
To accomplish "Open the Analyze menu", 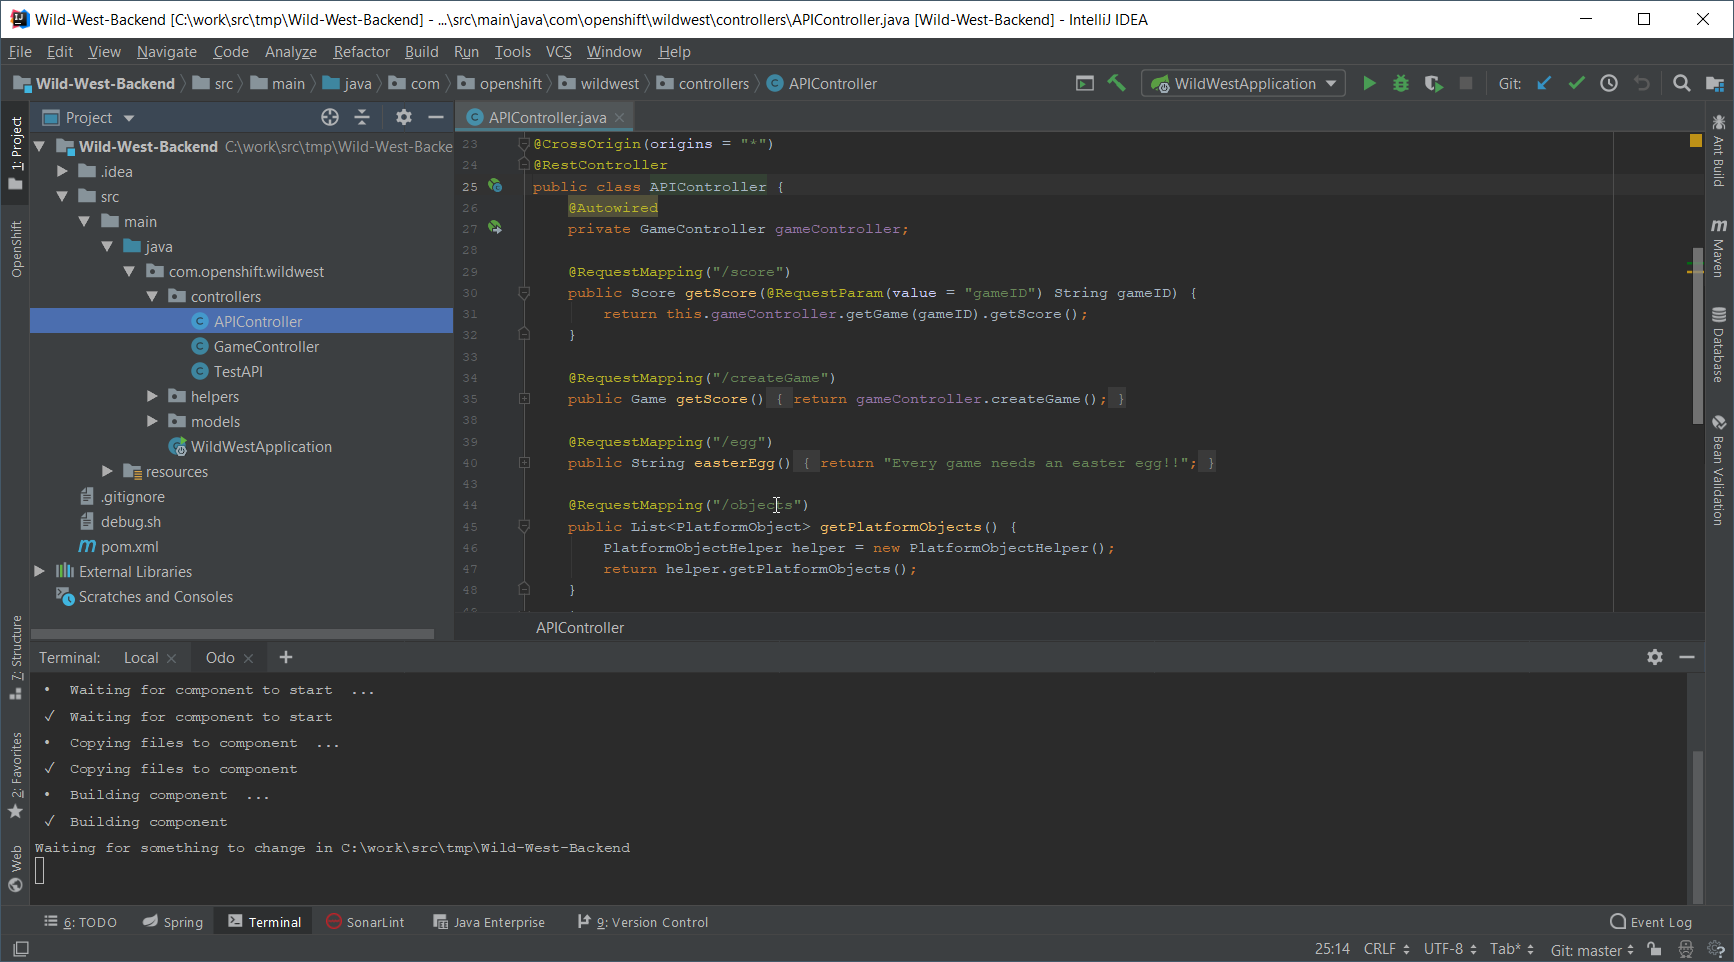I will pos(290,52).
